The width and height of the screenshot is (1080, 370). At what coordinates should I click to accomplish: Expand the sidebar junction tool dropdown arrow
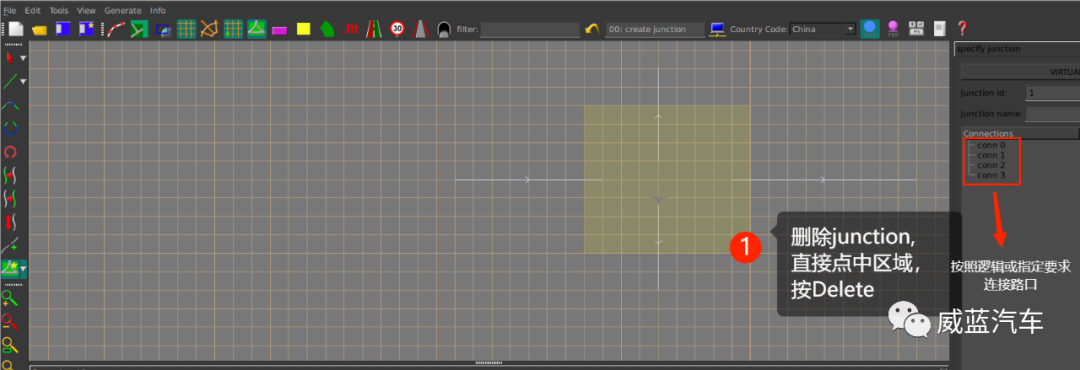[x=23, y=269]
